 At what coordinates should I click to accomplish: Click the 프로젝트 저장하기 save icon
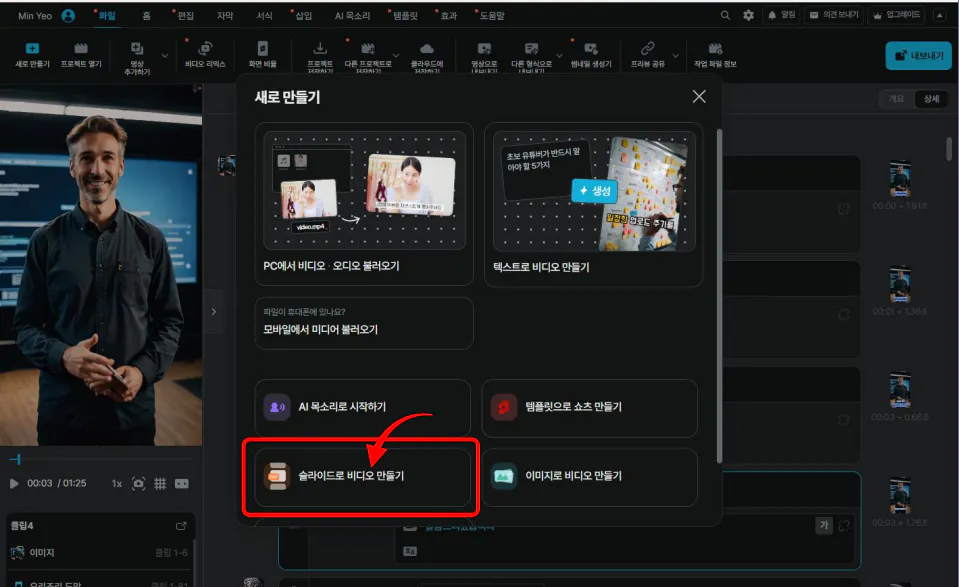pos(320,50)
